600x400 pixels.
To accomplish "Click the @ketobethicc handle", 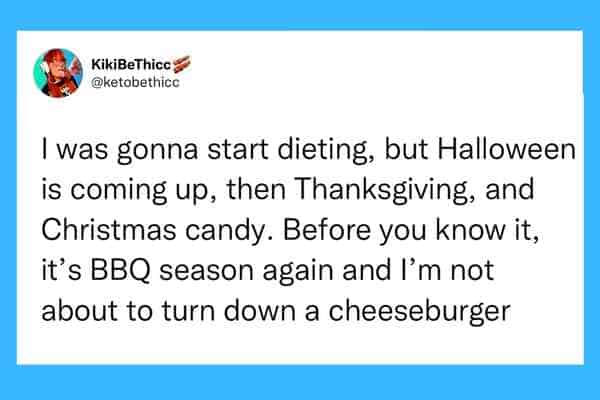I will [135, 82].
